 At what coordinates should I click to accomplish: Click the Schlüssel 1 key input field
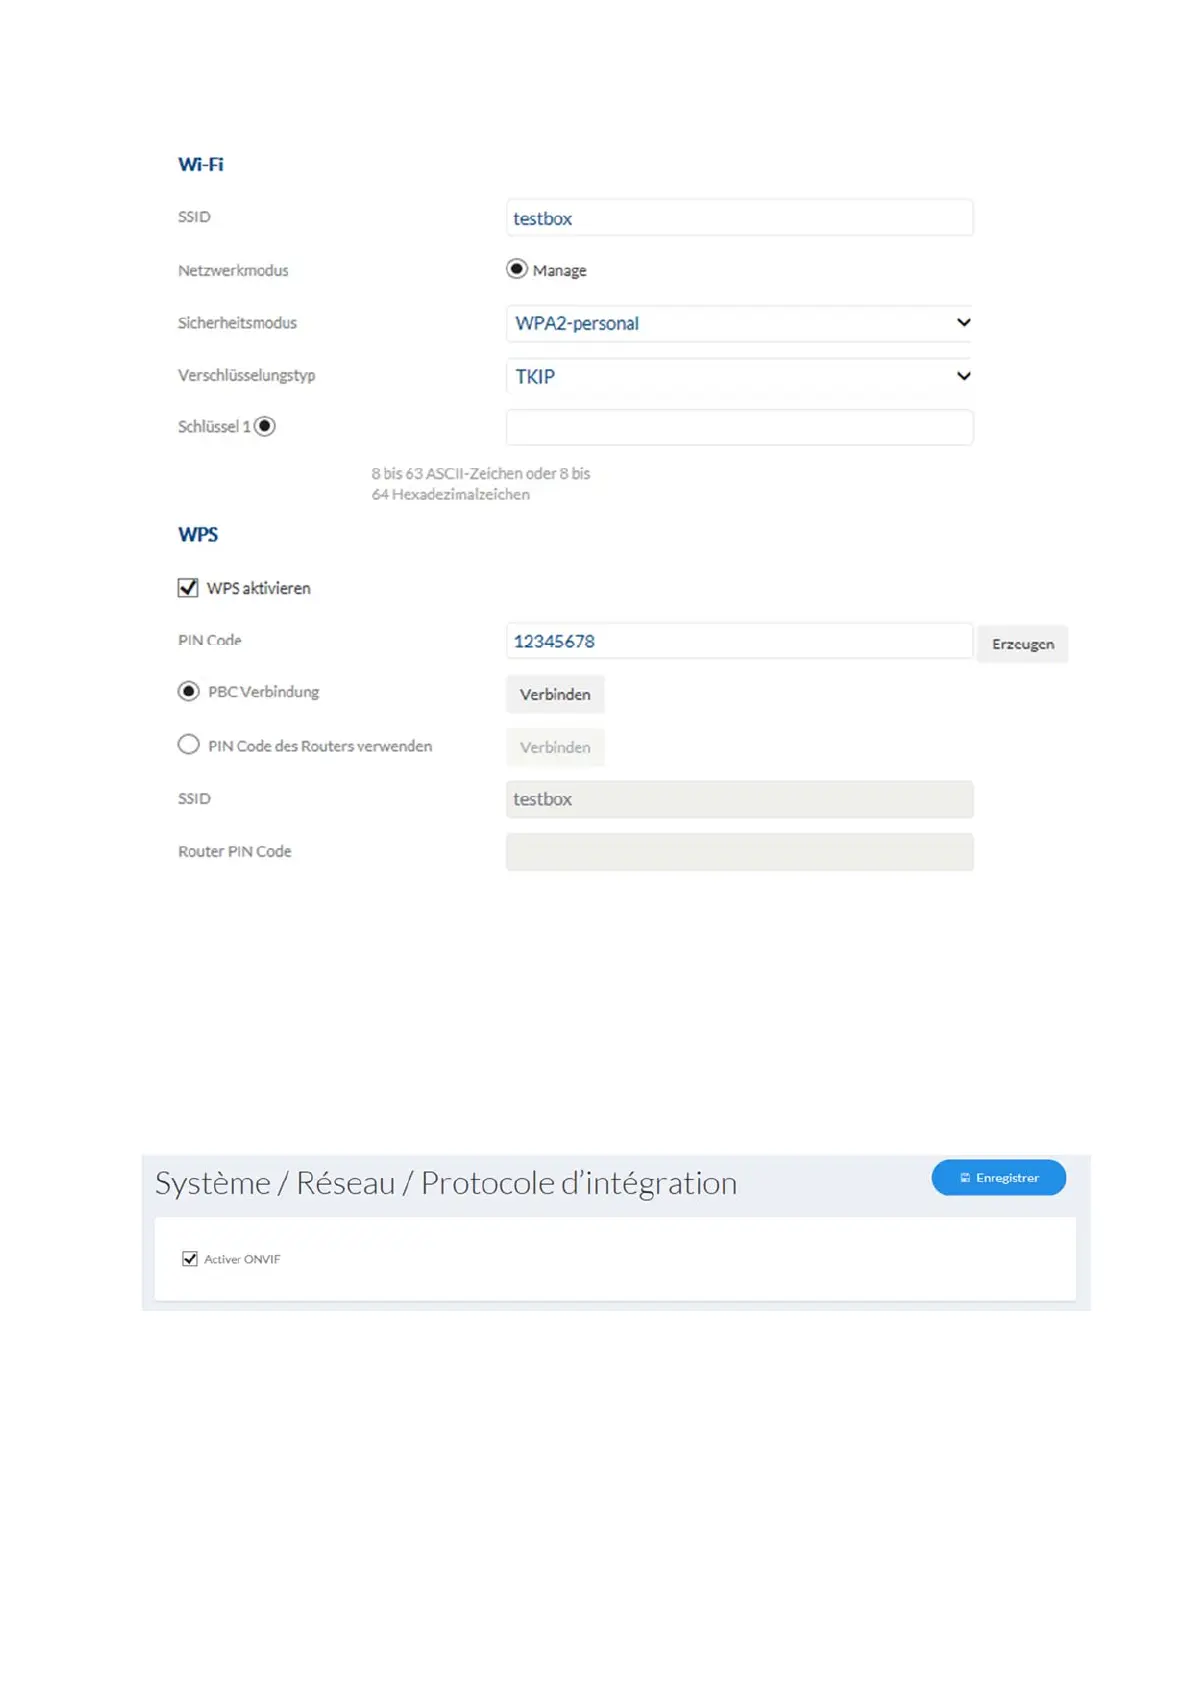[x=738, y=427]
